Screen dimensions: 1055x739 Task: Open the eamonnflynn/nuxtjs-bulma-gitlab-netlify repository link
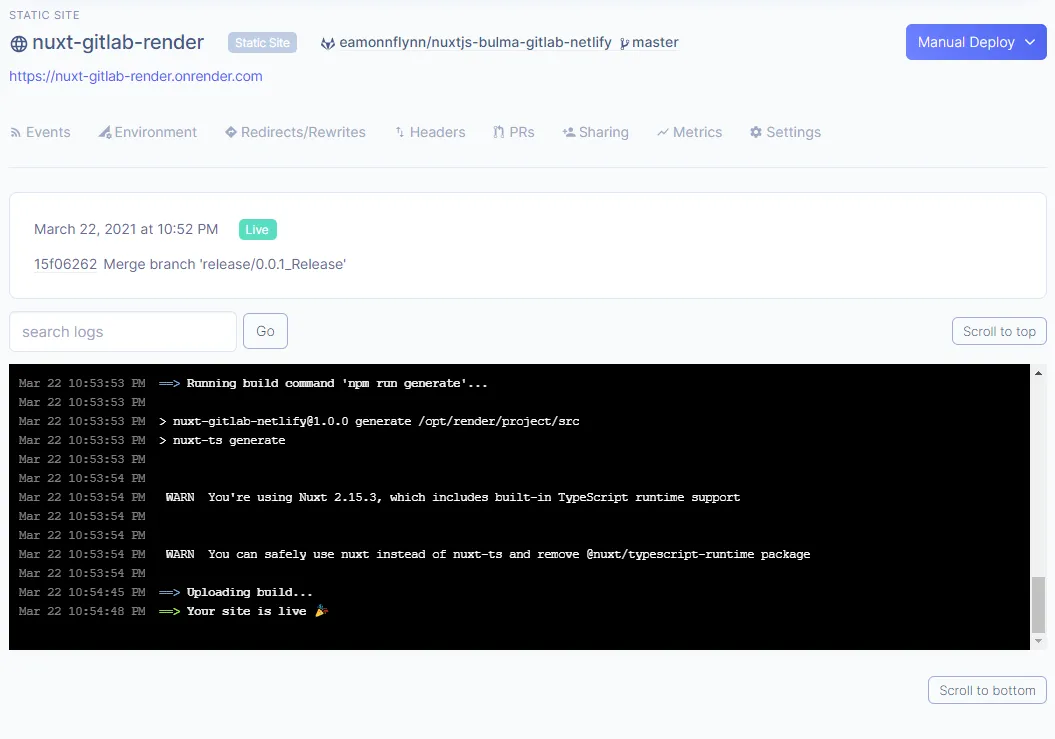tap(475, 42)
